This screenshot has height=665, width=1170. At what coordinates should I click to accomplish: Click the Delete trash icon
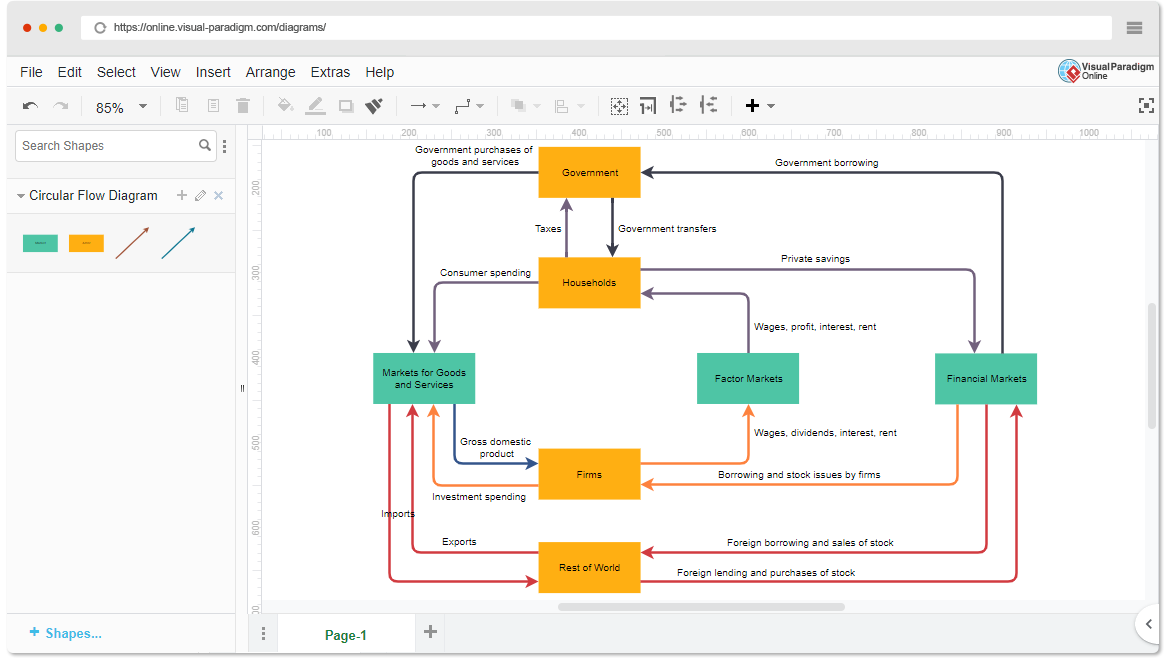coord(243,105)
